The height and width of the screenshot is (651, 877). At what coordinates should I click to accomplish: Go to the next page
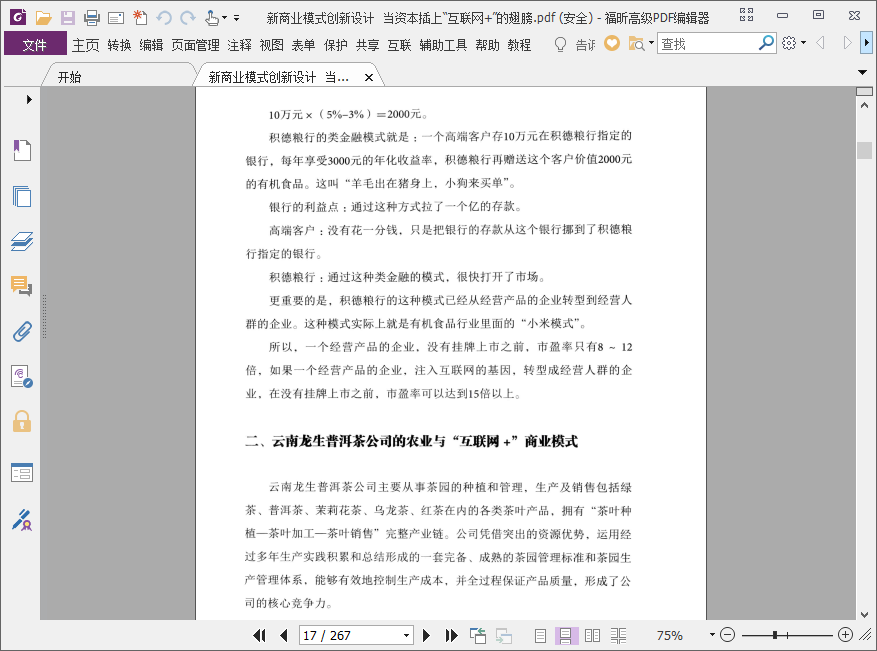[x=427, y=635]
